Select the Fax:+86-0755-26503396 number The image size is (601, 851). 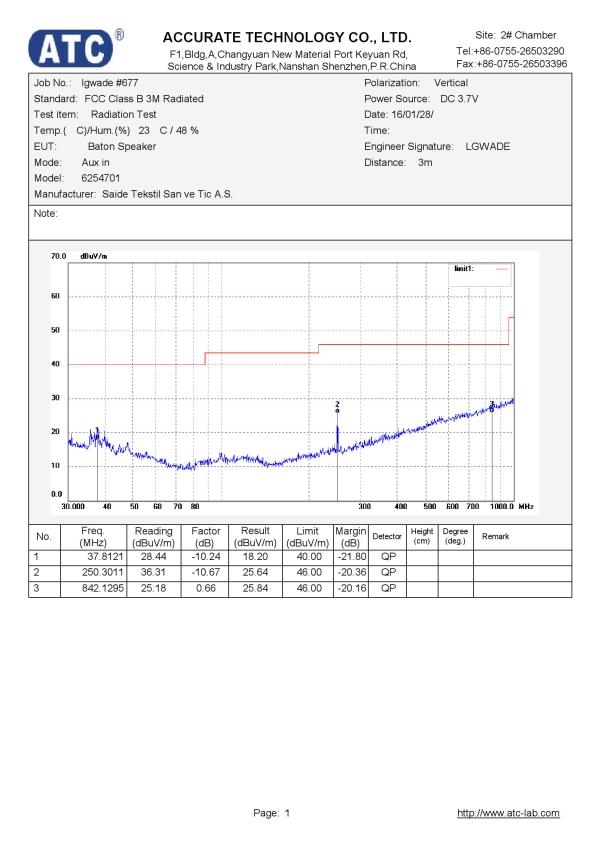click(x=511, y=63)
